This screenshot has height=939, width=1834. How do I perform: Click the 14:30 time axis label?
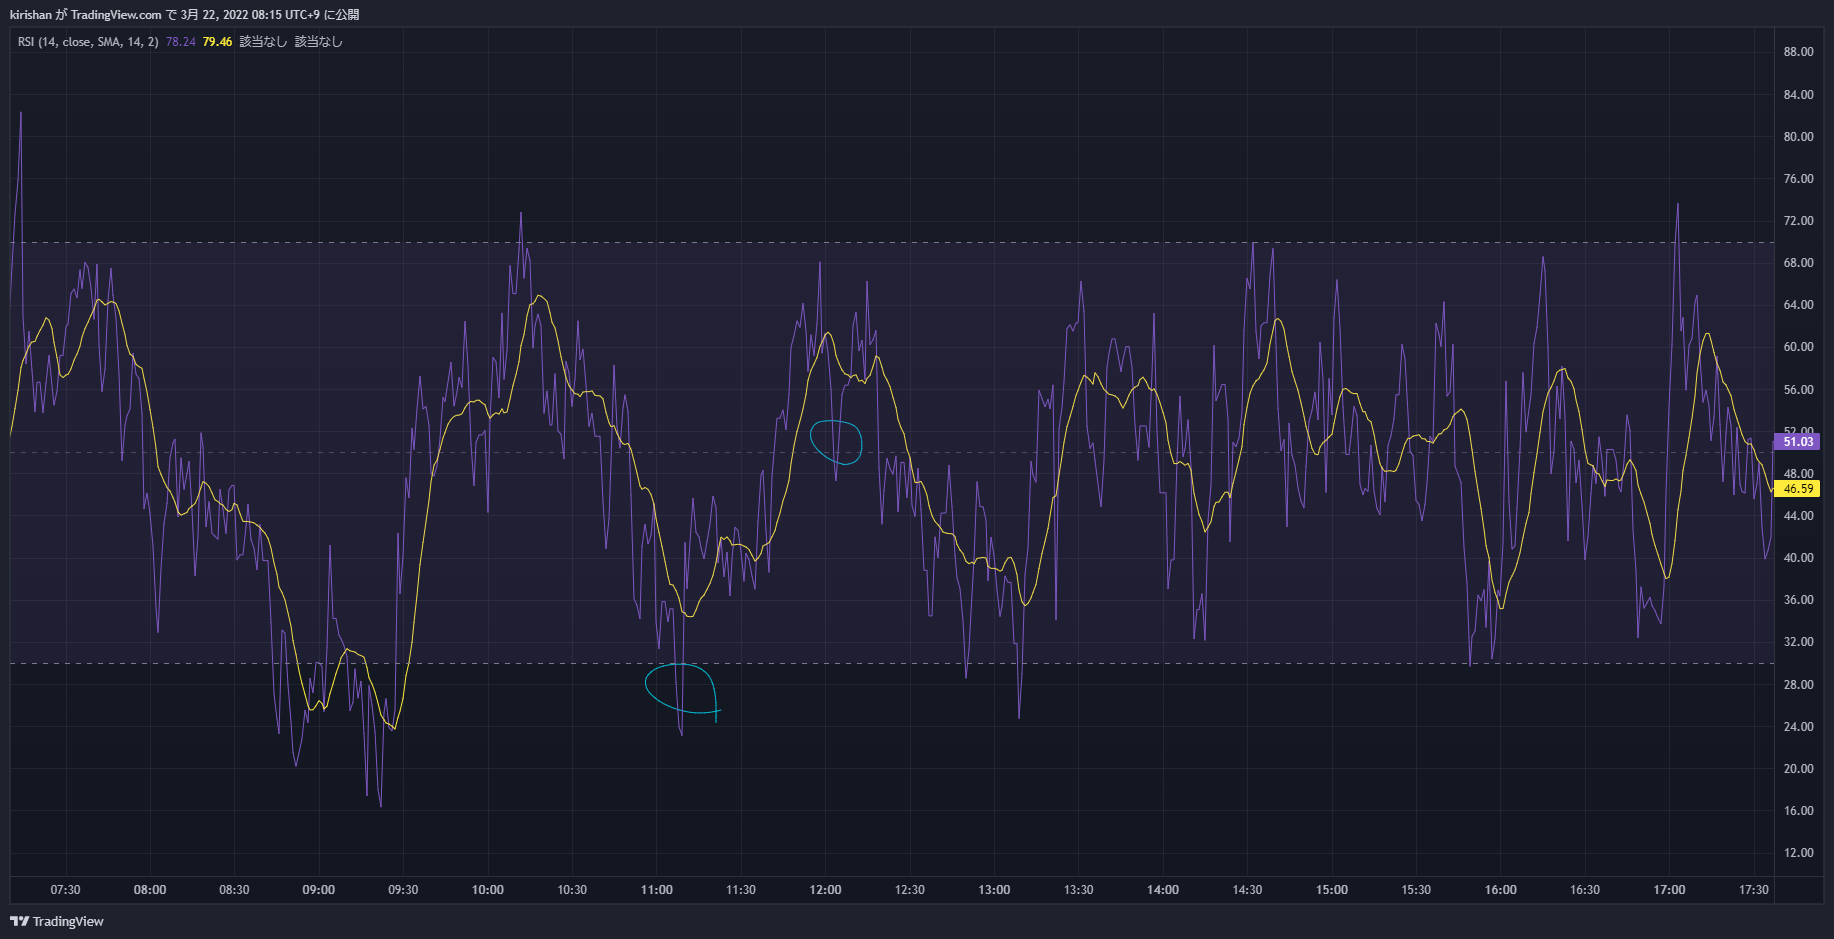point(1247,890)
